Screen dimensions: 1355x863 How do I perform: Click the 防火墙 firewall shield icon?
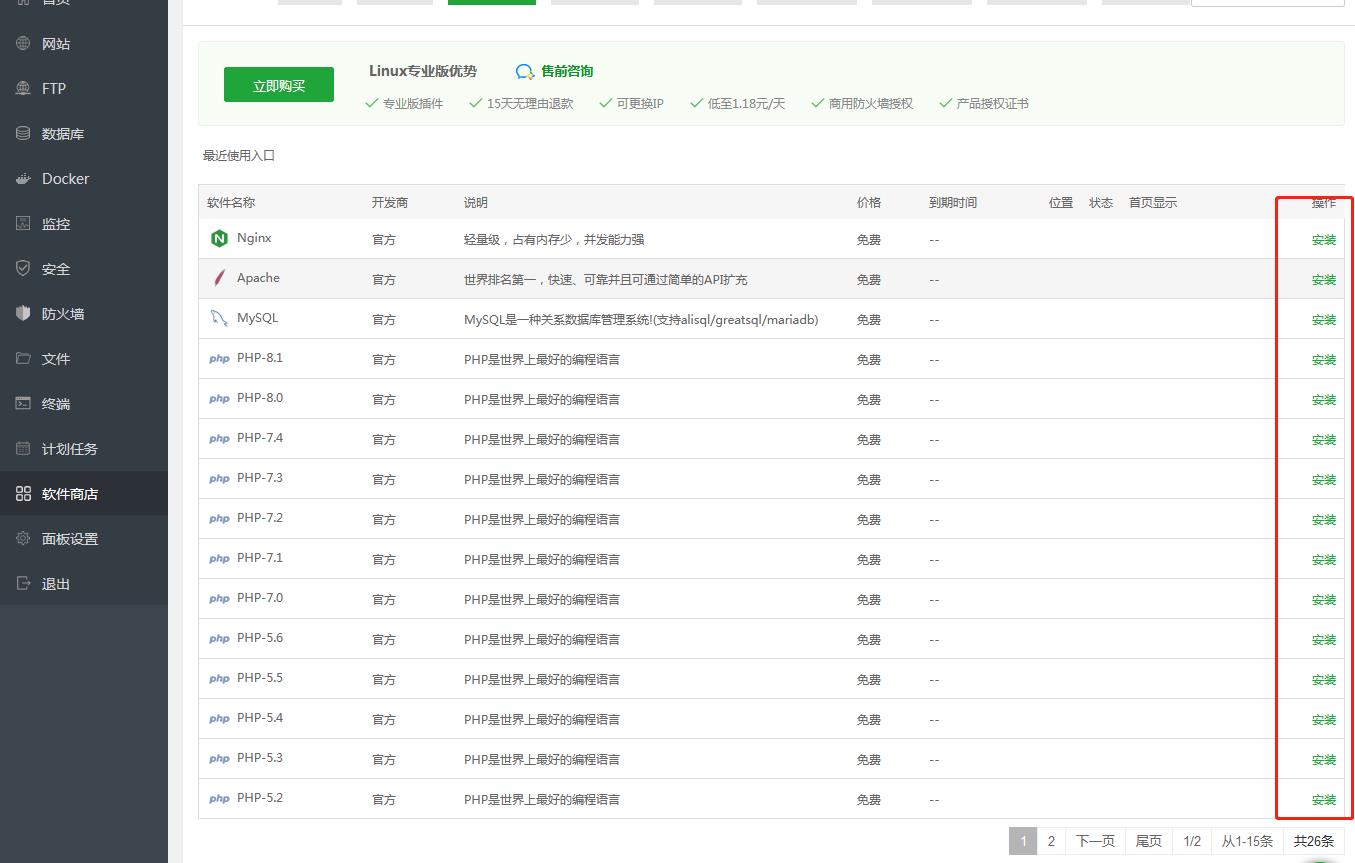[23, 314]
